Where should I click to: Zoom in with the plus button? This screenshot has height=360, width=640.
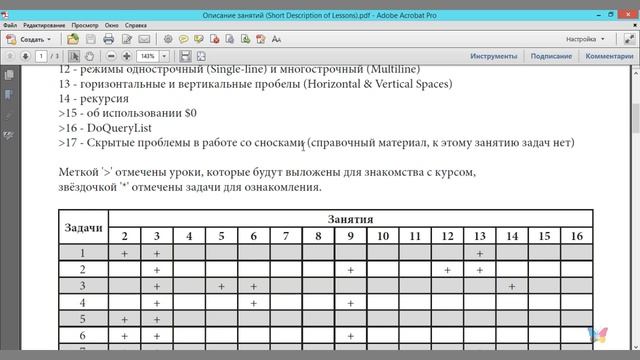pyautogui.click(x=127, y=56)
